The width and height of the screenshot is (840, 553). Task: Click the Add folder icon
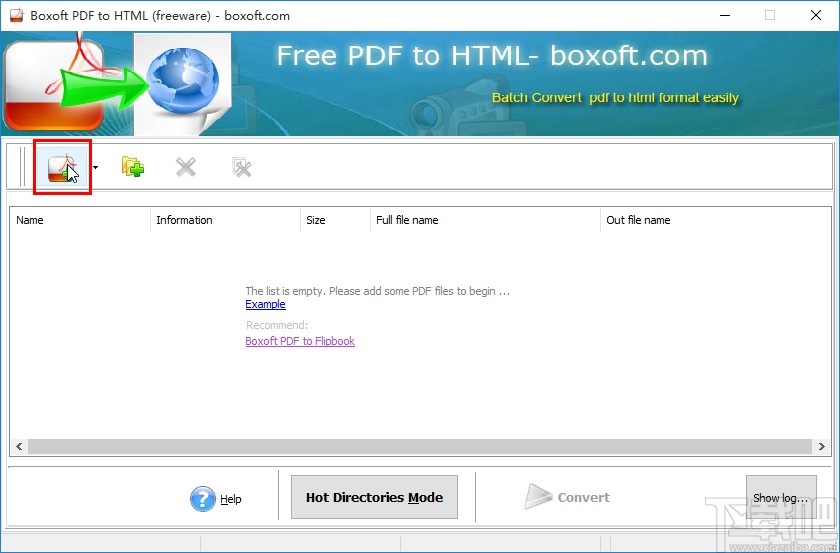133,167
